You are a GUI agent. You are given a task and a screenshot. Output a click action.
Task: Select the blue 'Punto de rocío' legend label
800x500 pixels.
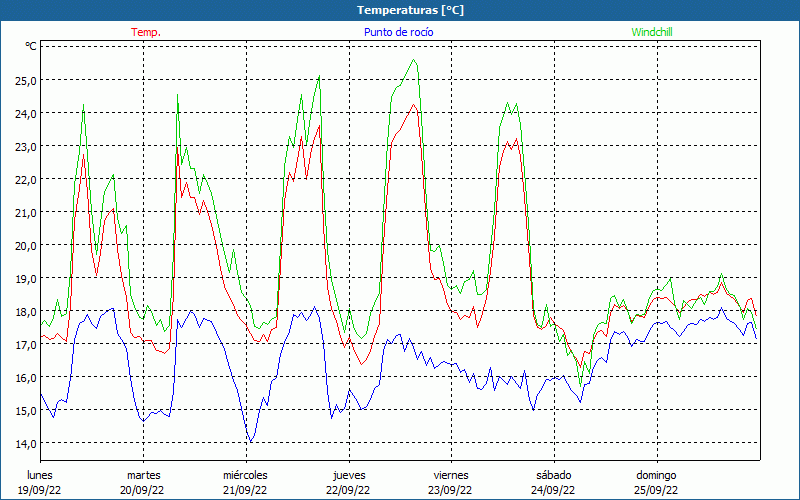pos(398,32)
